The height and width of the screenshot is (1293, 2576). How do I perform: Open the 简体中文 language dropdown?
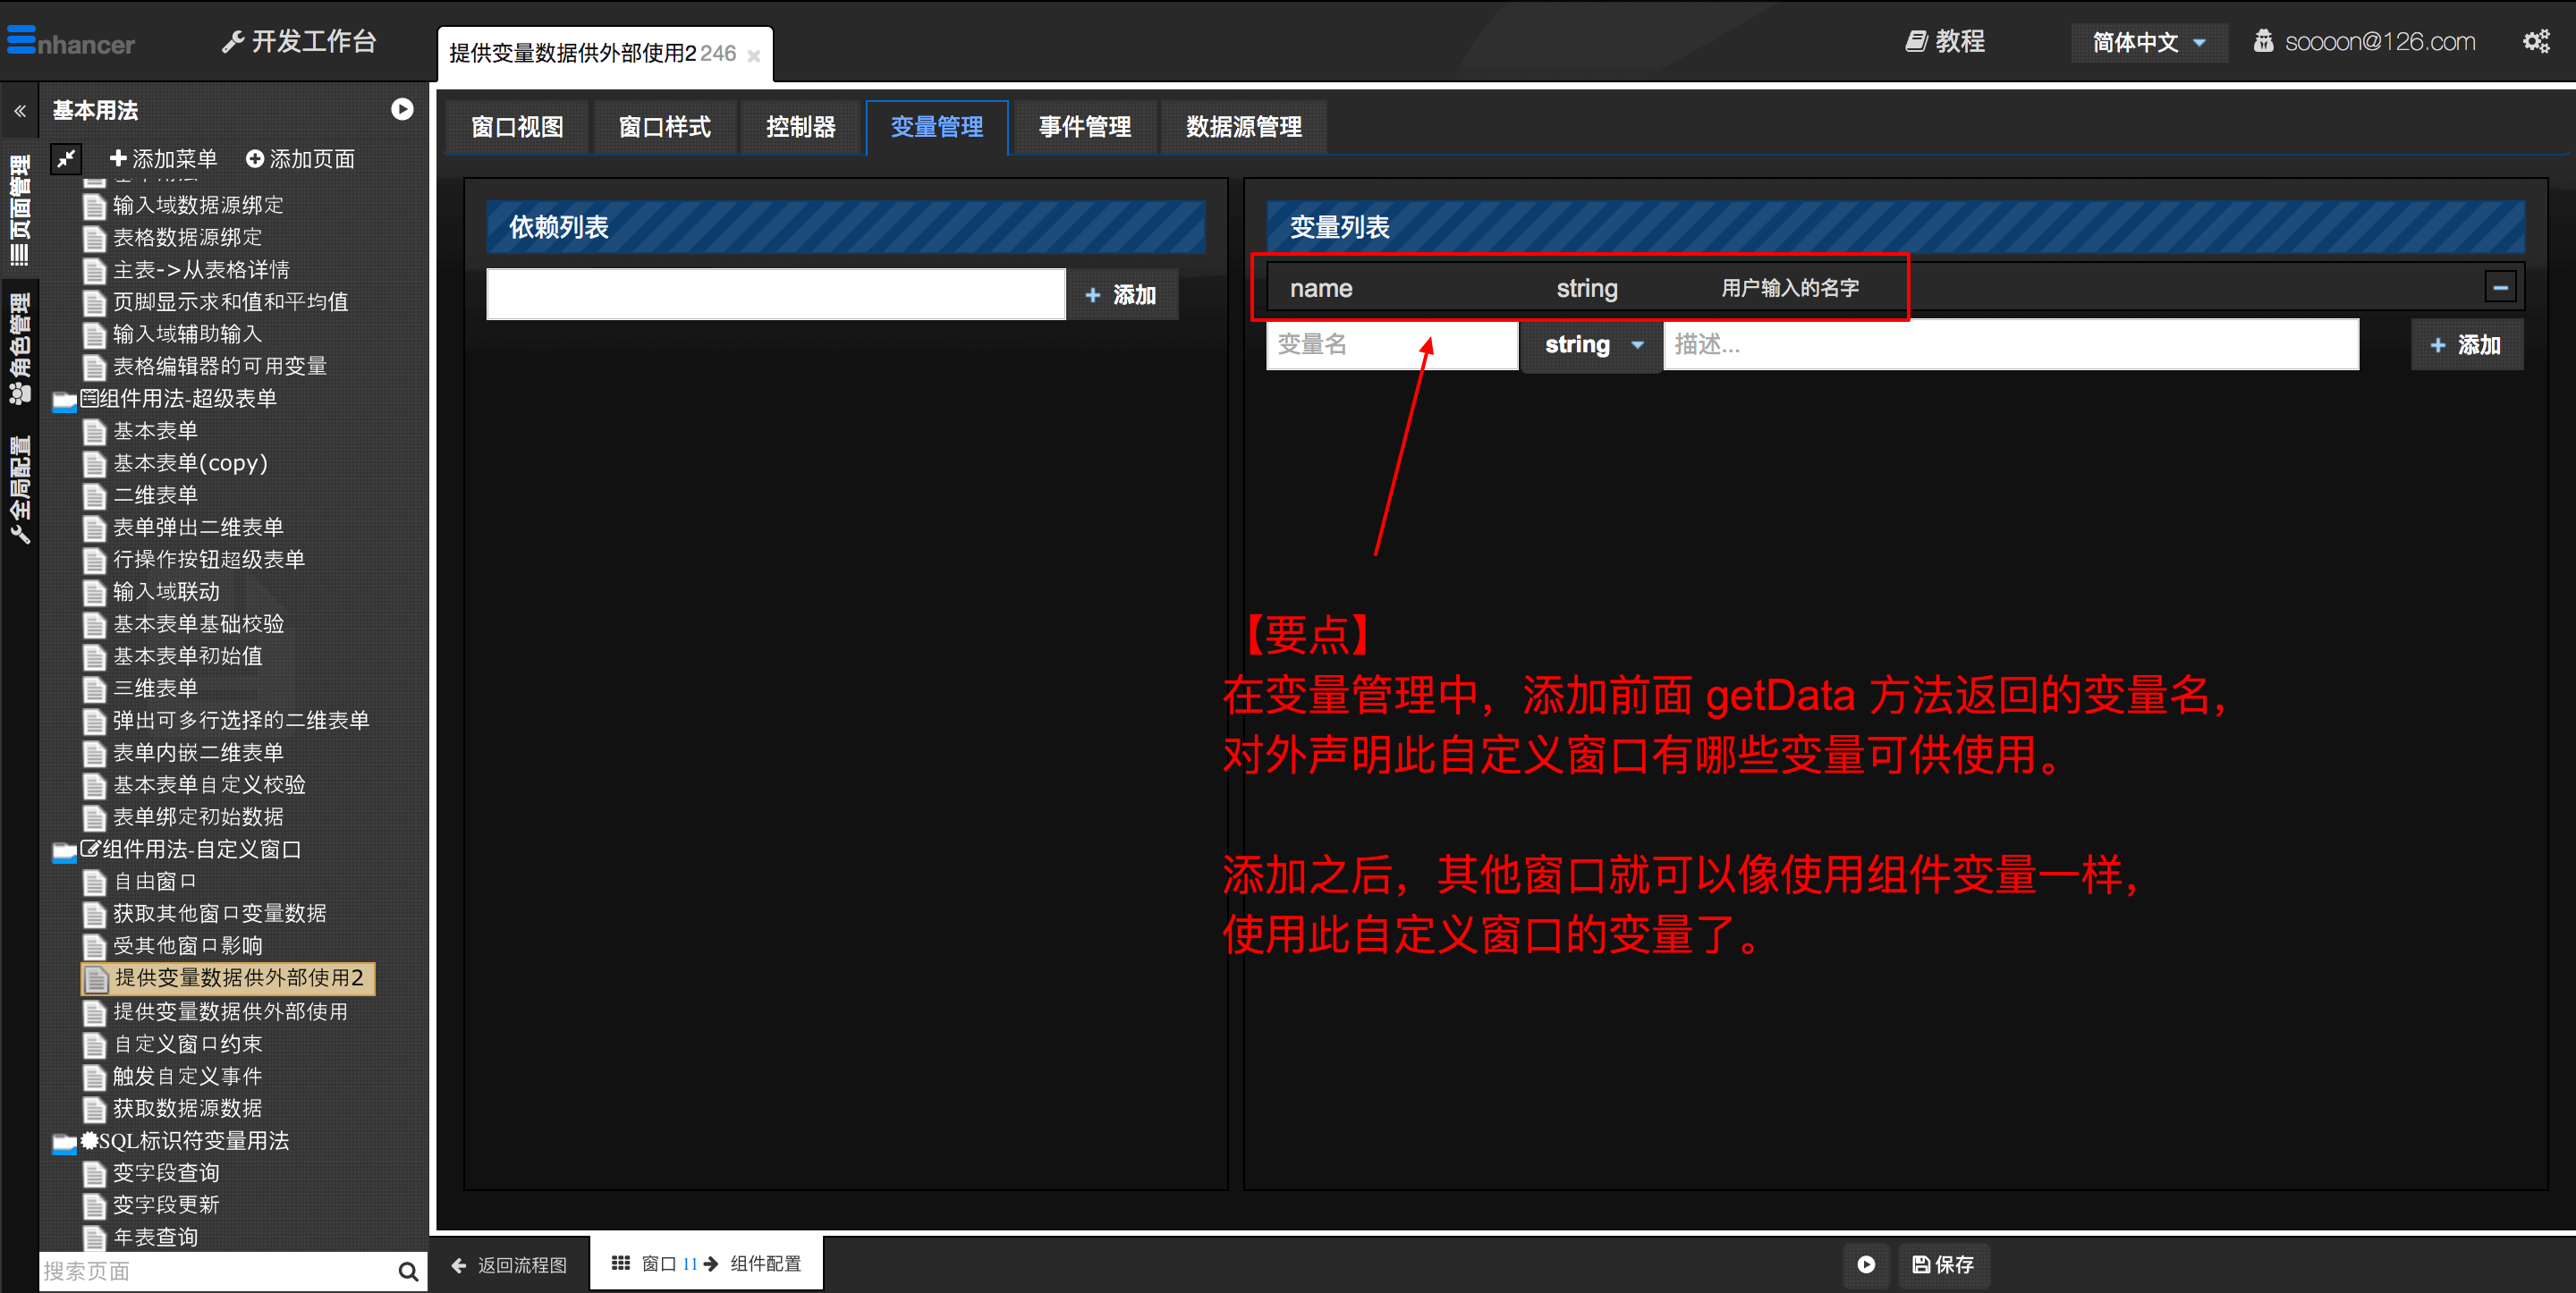[2148, 42]
